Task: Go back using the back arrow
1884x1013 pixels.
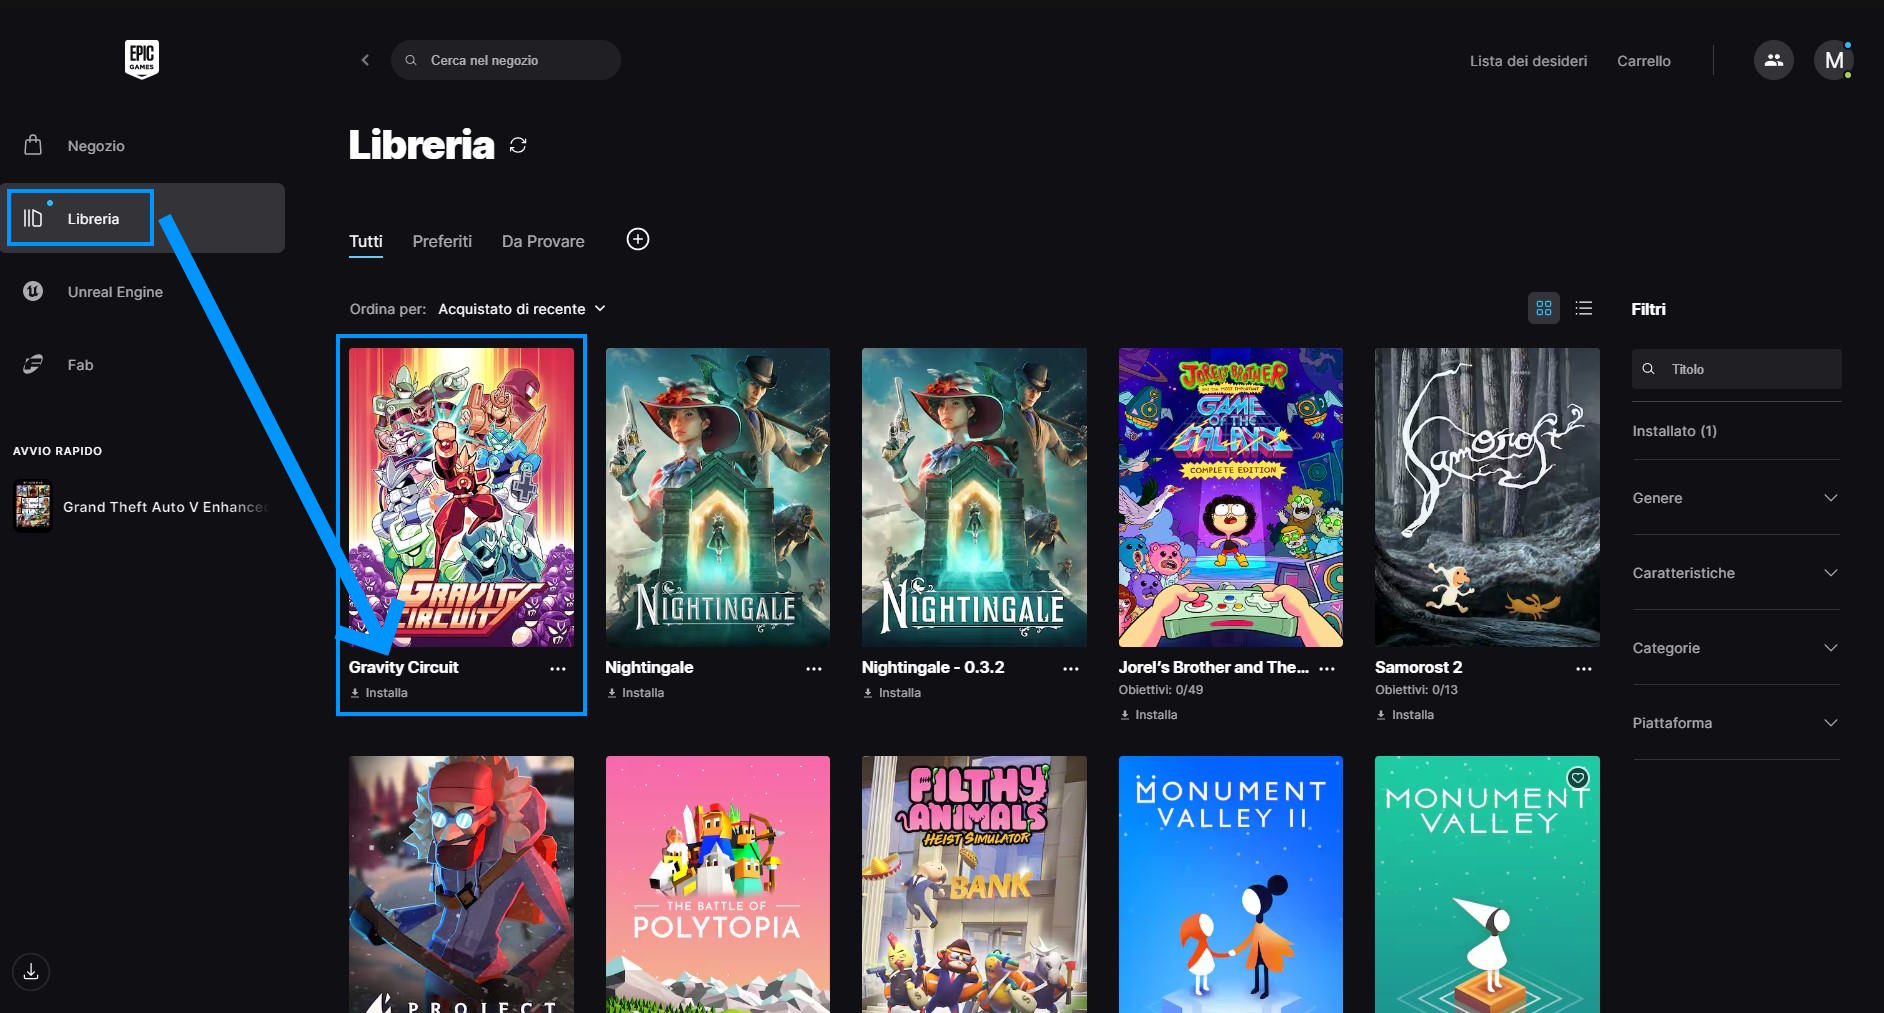Action: coord(365,60)
